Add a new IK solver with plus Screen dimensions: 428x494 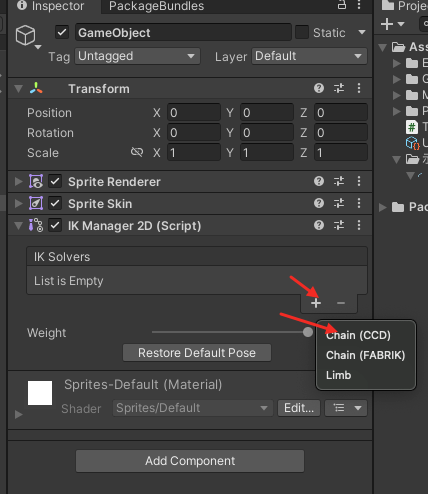[x=316, y=303]
